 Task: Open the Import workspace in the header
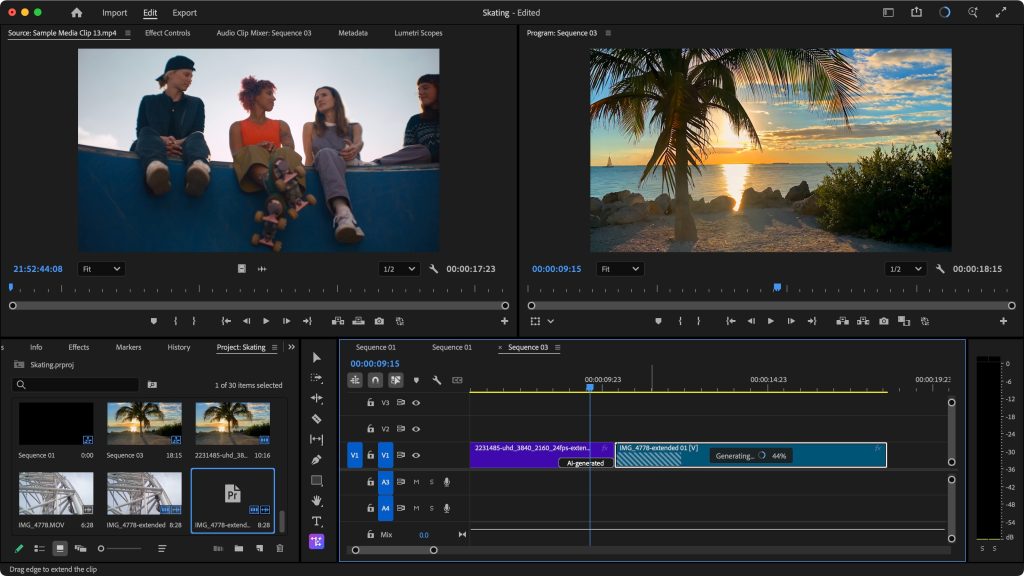click(115, 13)
